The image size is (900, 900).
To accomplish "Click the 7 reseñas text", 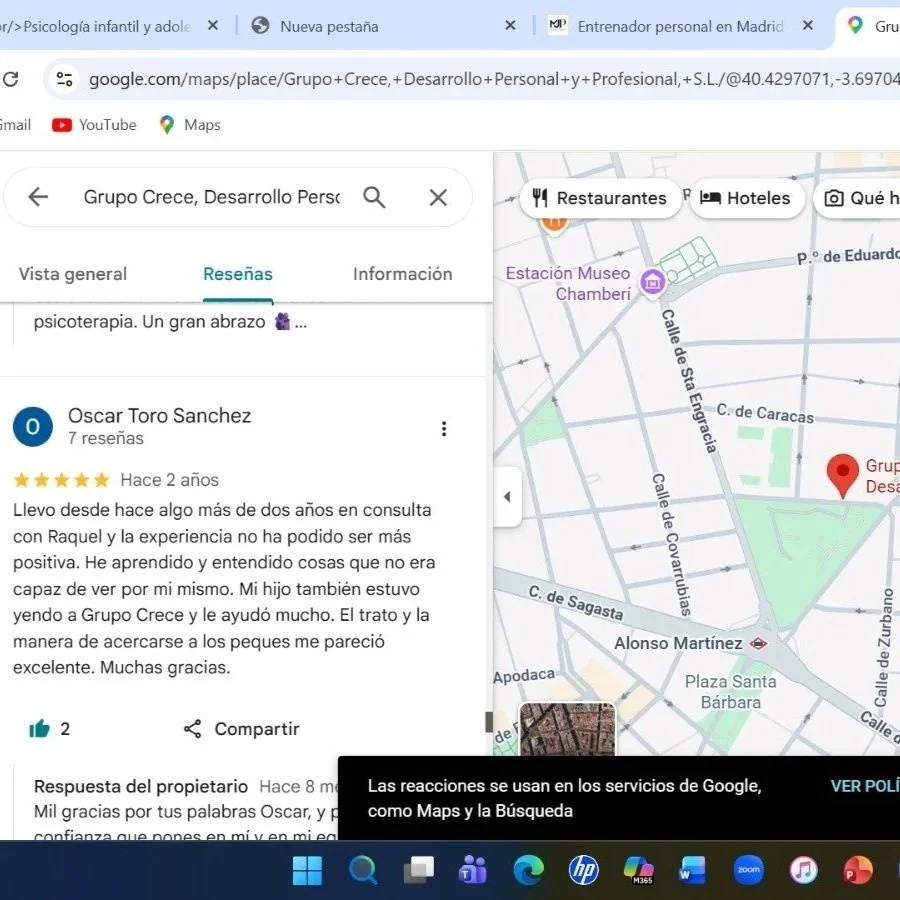I will point(106,439).
